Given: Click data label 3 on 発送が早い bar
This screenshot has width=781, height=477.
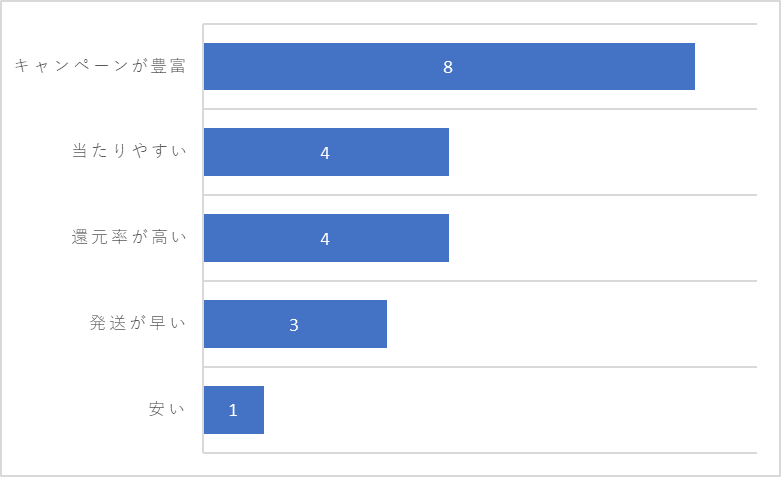Looking at the screenshot, I should click(x=294, y=325).
